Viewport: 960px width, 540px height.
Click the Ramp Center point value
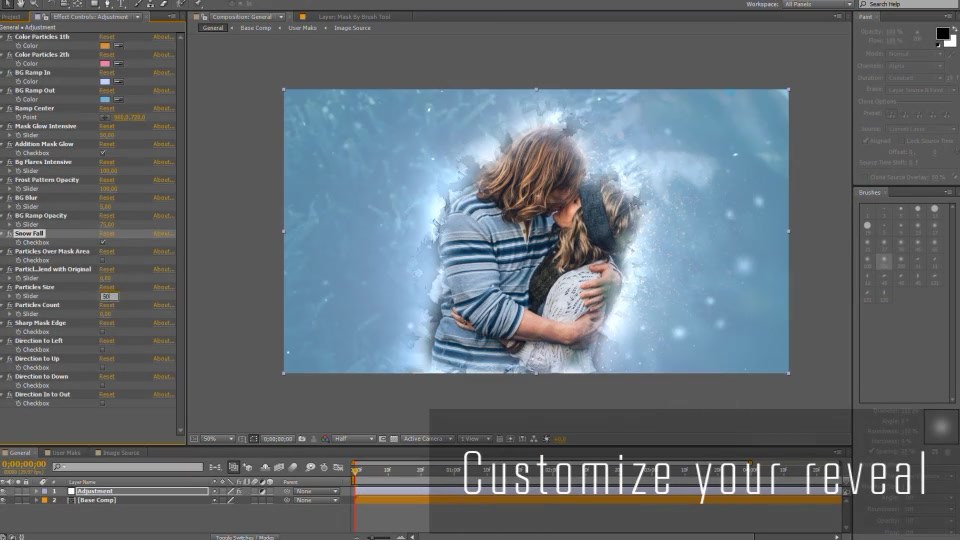pos(129,117)
